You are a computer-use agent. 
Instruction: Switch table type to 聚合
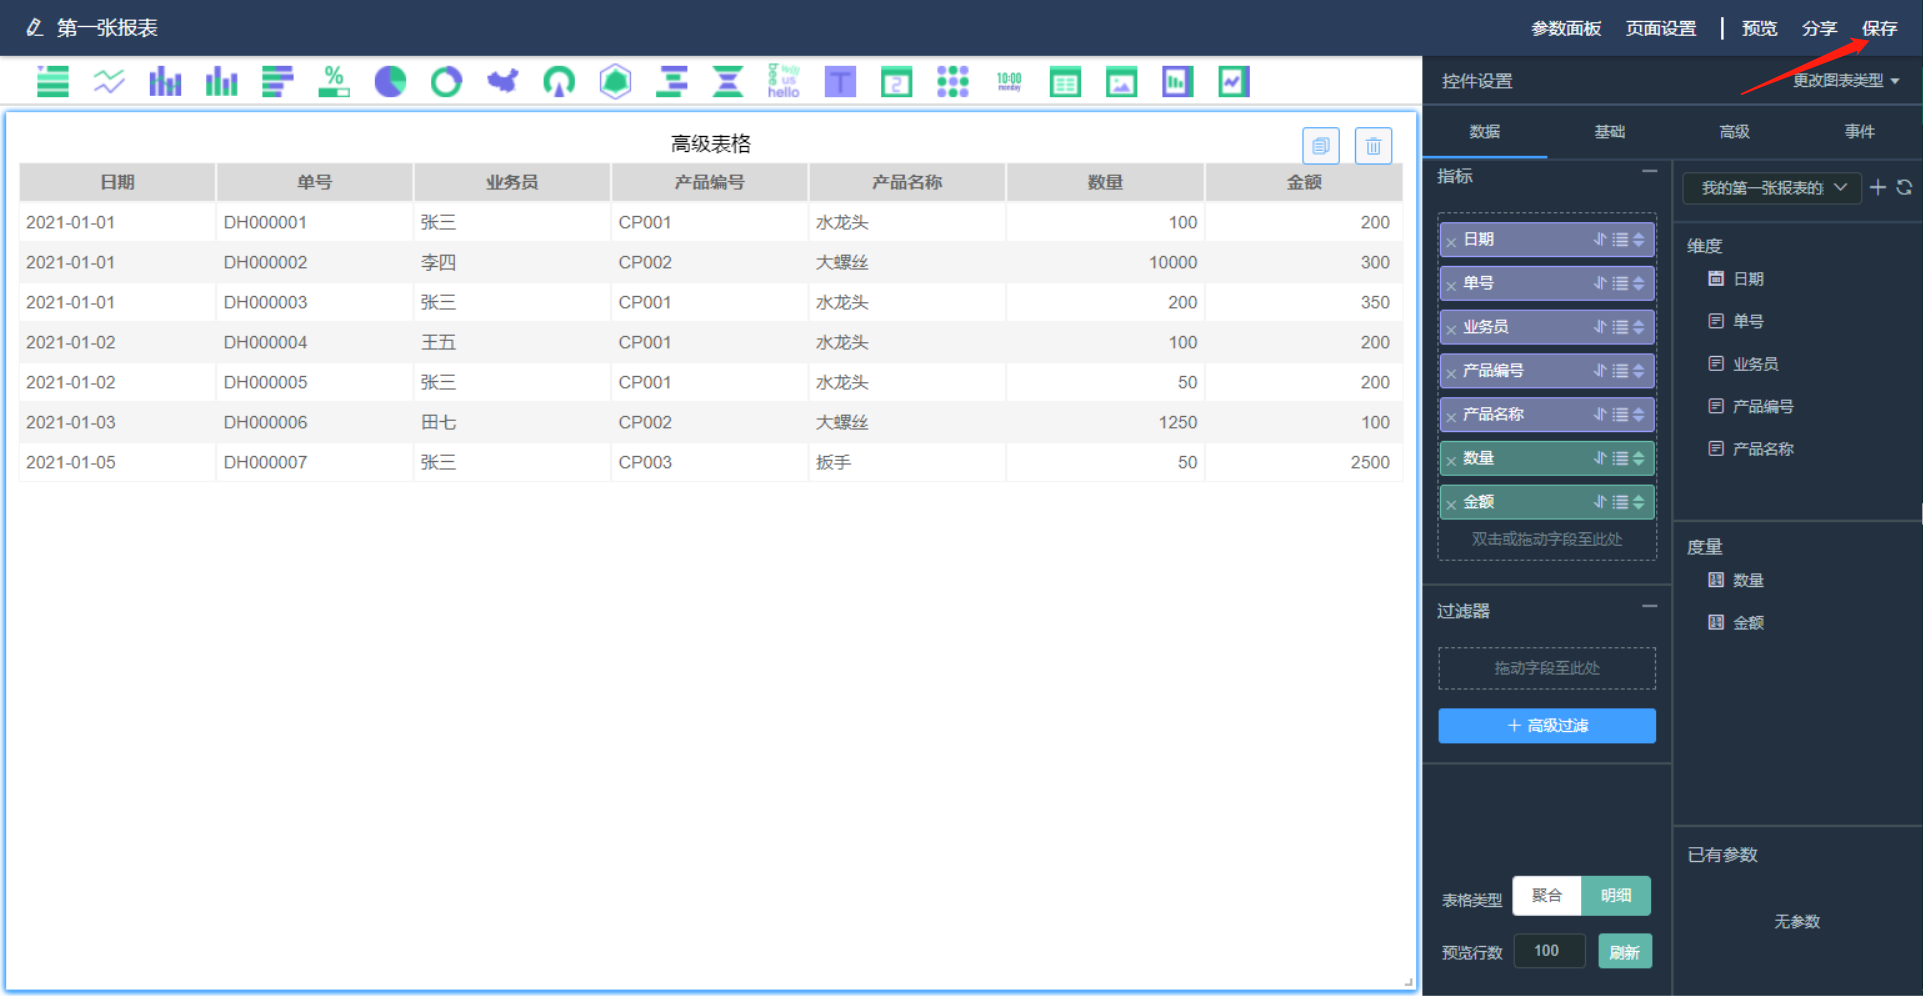1547,896
